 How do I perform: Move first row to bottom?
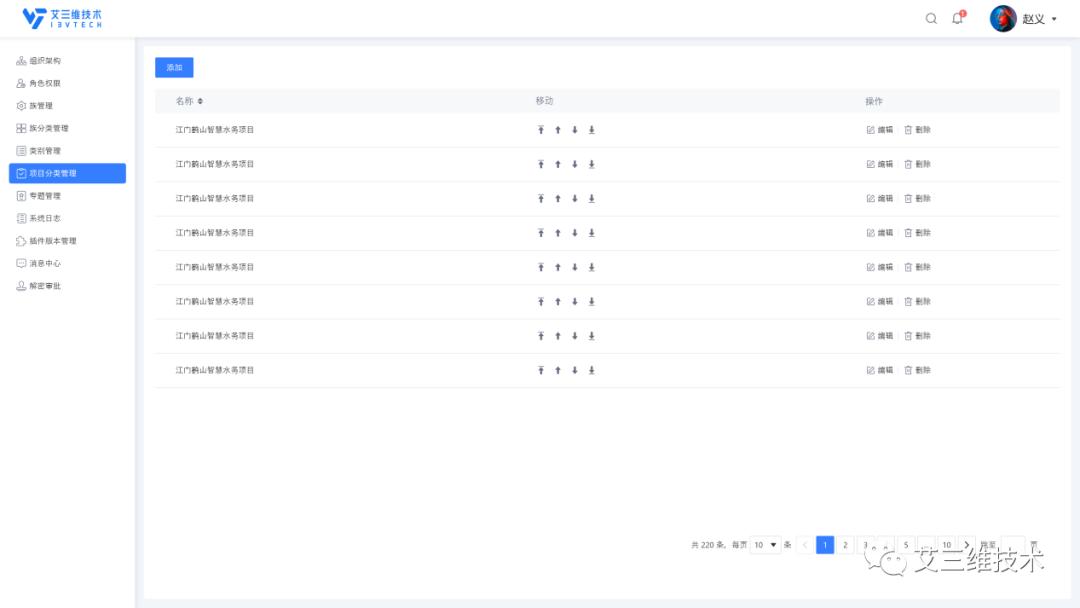point(592,129)
